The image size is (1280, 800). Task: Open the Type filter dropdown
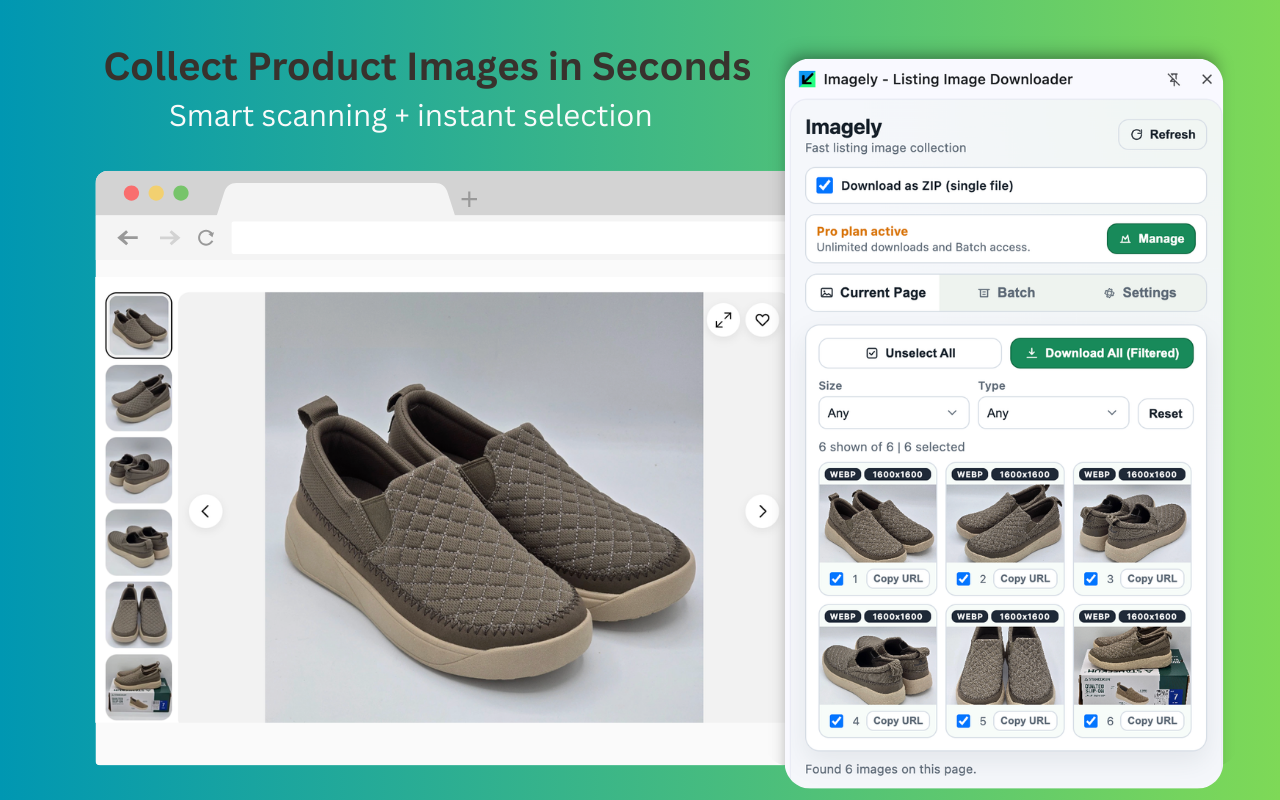click(1053, 413)
